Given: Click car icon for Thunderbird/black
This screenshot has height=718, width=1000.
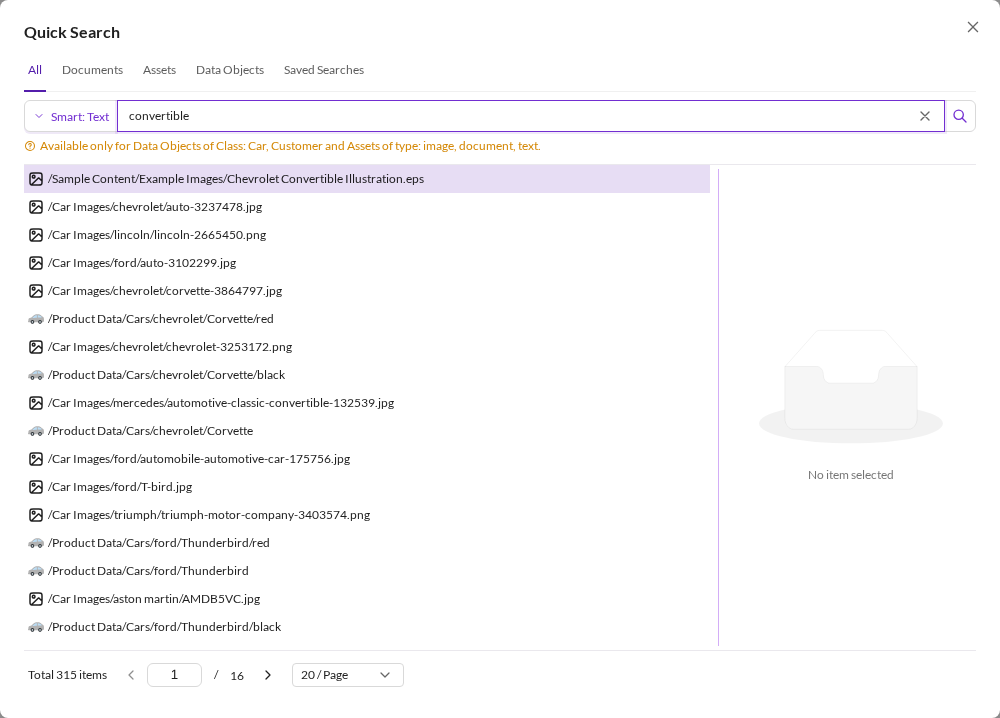Looking at the screenshot, I should pos(36,627).
